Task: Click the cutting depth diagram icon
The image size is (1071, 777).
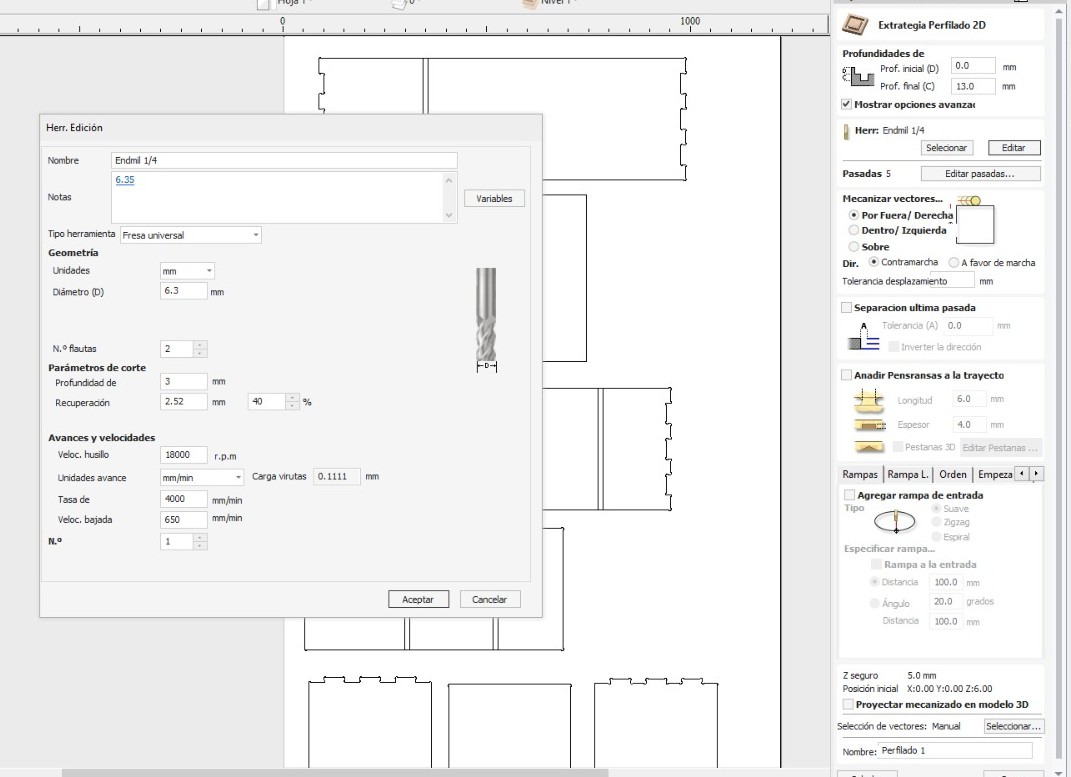Action: (858, 76)
